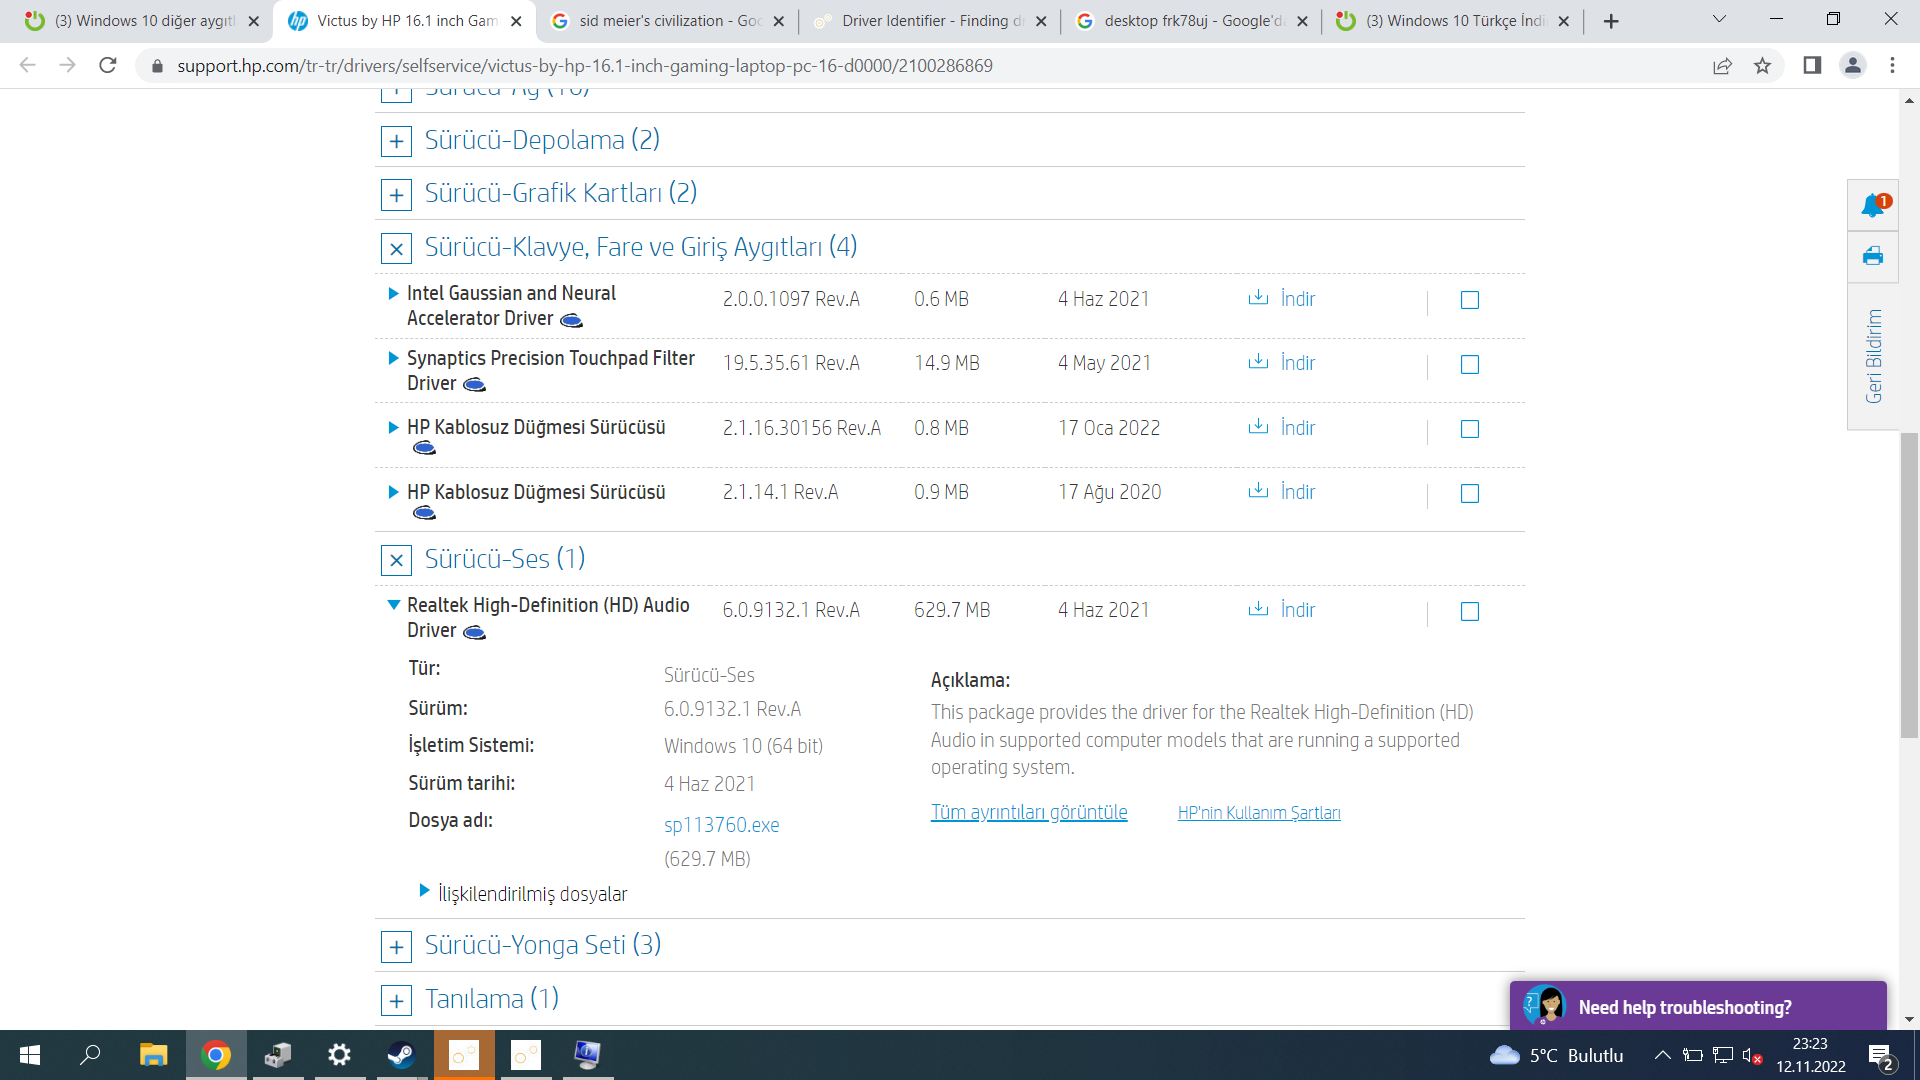The image size is (1920, 1080).
Task: Click download icon for Realtek Audio Driver
Action: tap(1258, 609)
